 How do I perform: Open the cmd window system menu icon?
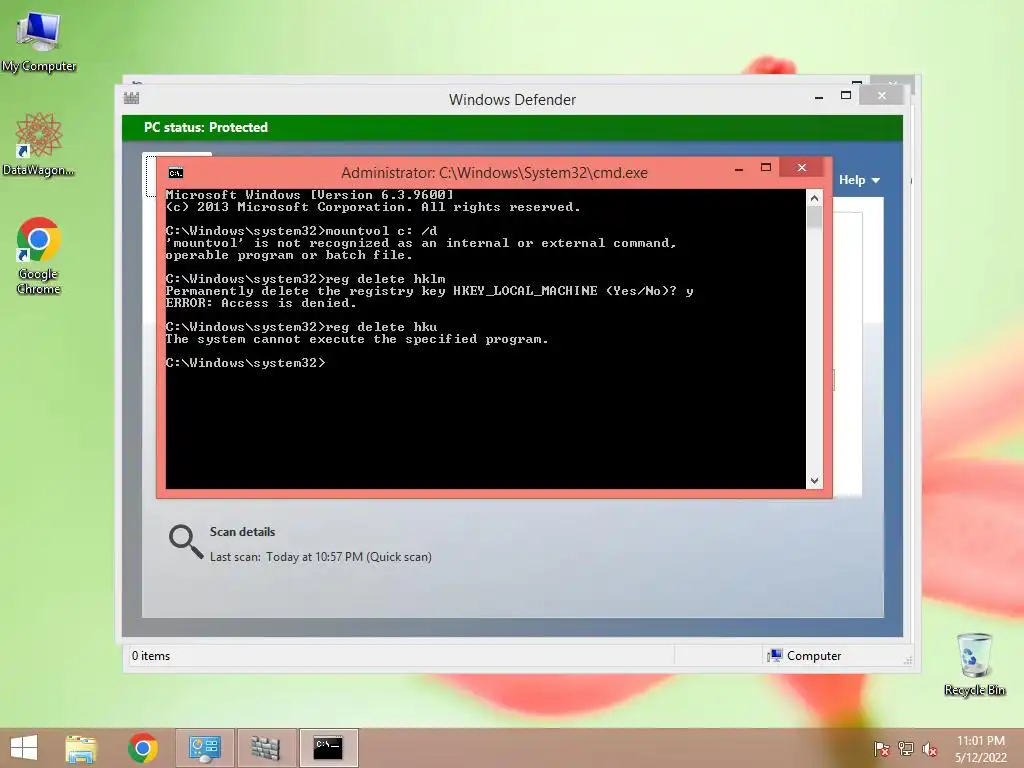point(176,172)
